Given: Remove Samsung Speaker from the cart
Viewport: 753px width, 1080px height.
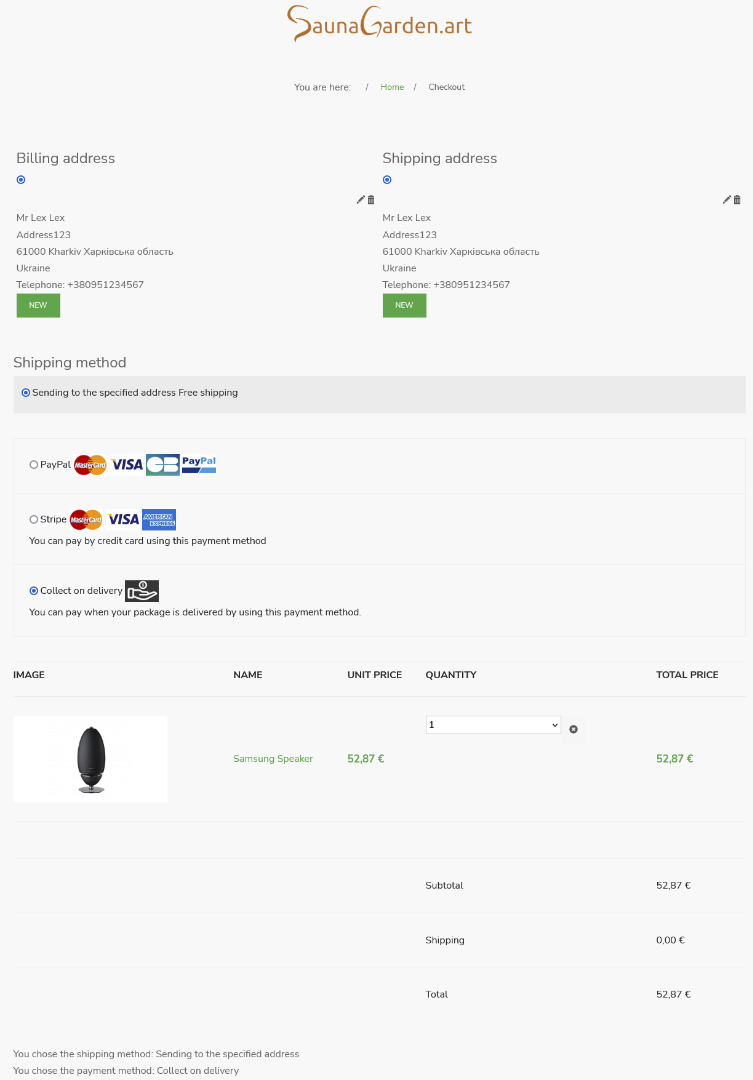Looking at the screenshot, I should pyautogui.click(x=573, y=729).
